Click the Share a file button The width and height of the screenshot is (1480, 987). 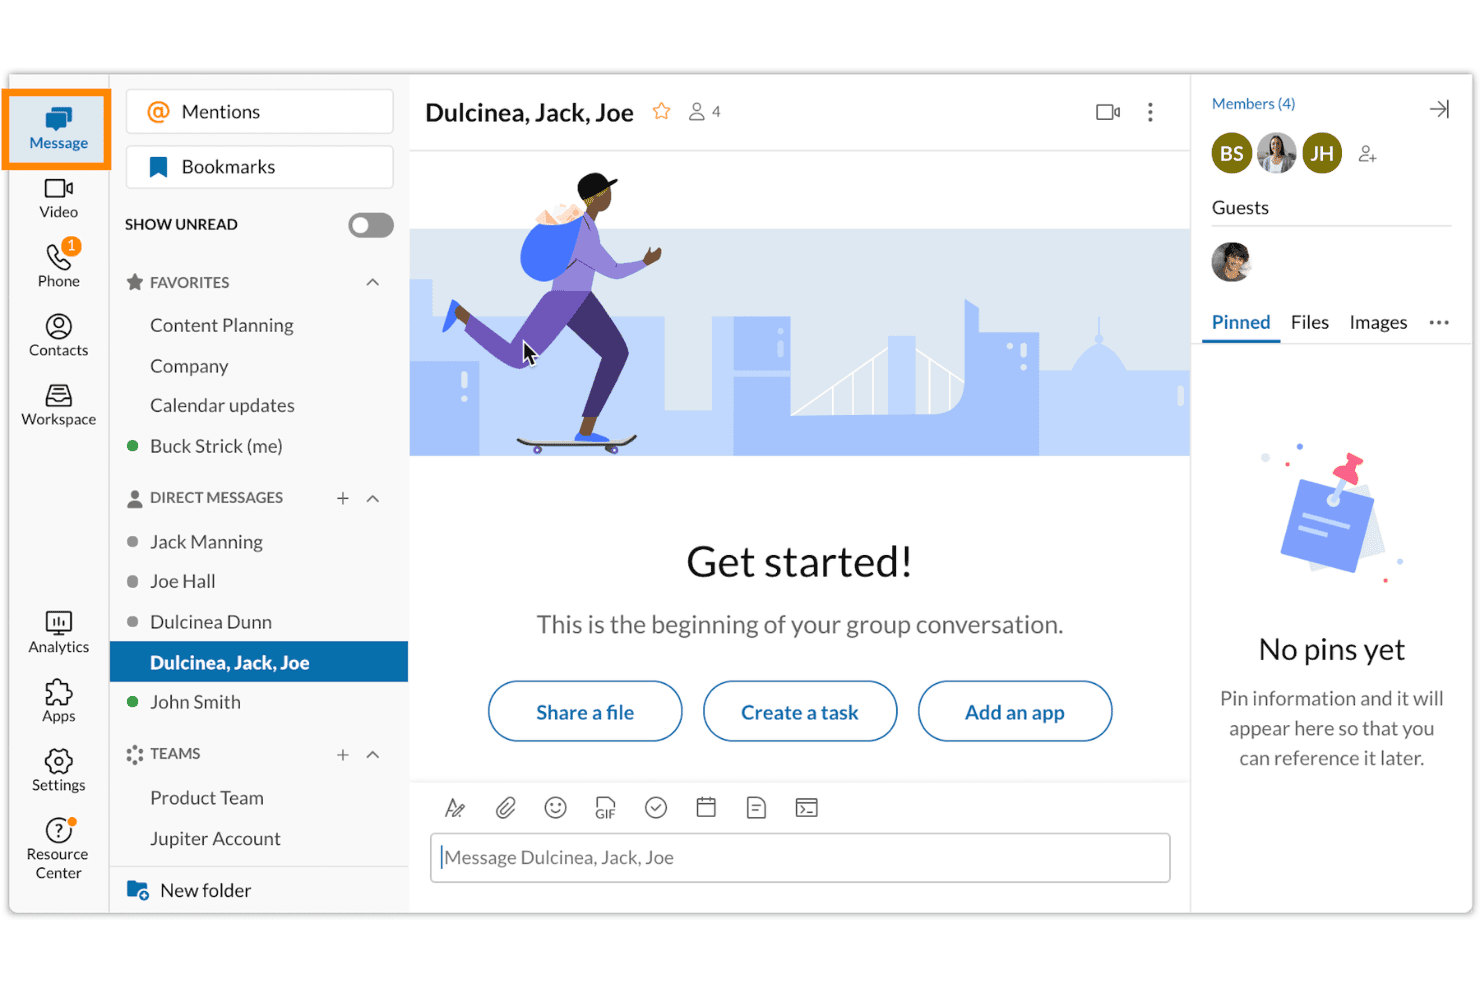585,711
